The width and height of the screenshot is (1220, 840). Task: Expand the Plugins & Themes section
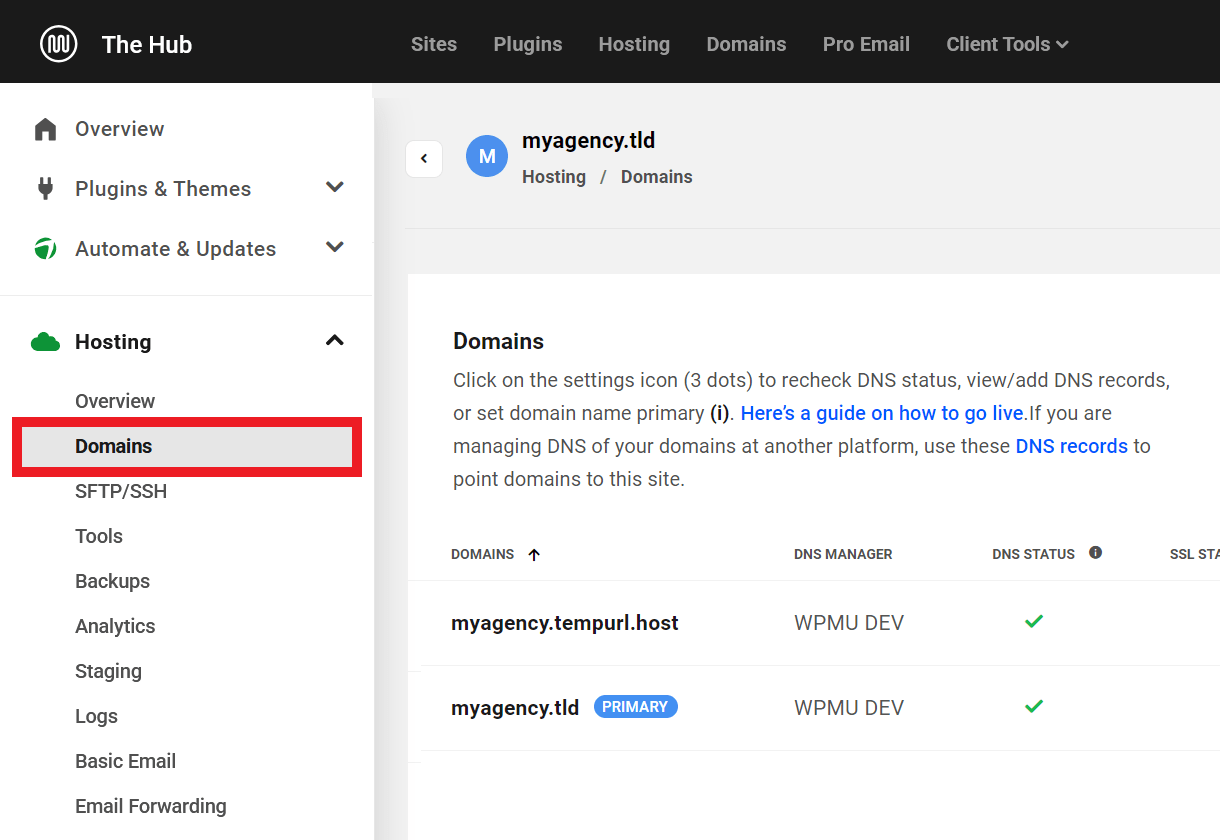pos(335,188)
